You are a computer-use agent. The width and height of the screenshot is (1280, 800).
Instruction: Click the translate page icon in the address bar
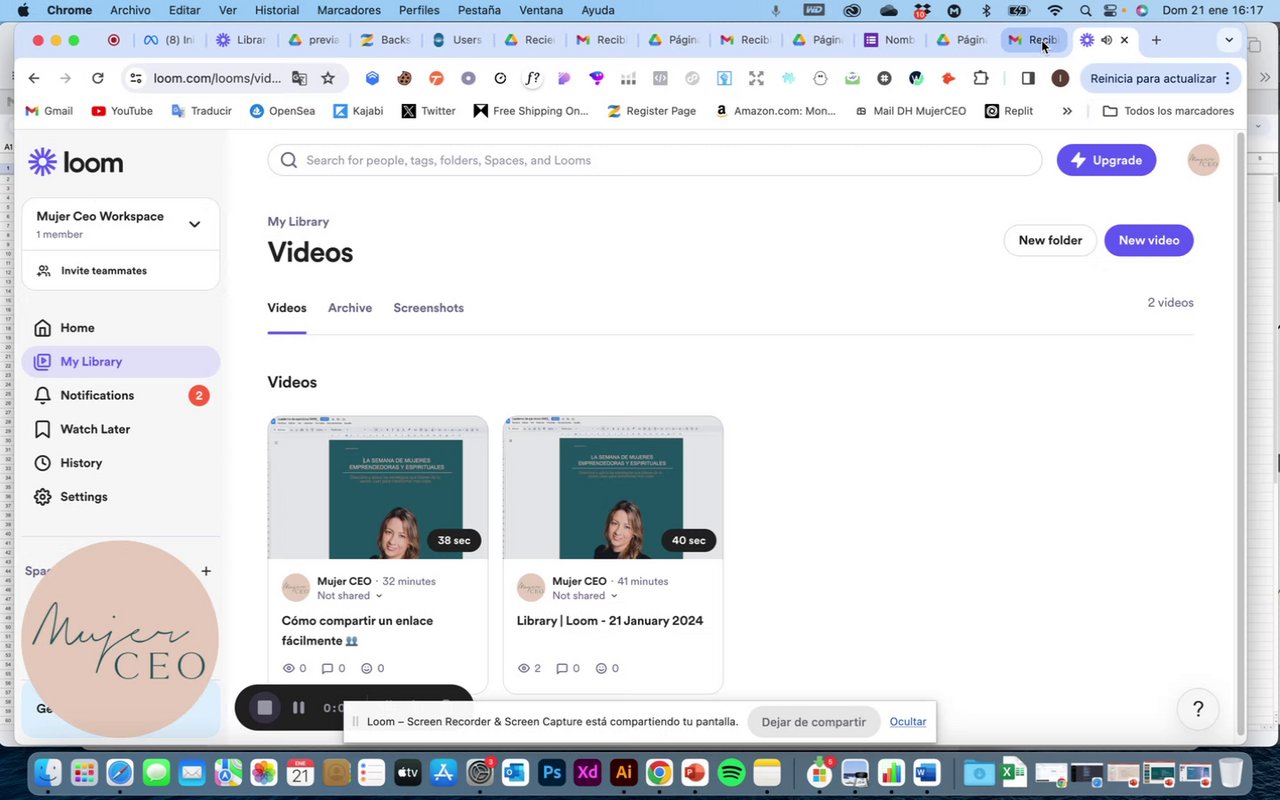click(x=299, y=78)
